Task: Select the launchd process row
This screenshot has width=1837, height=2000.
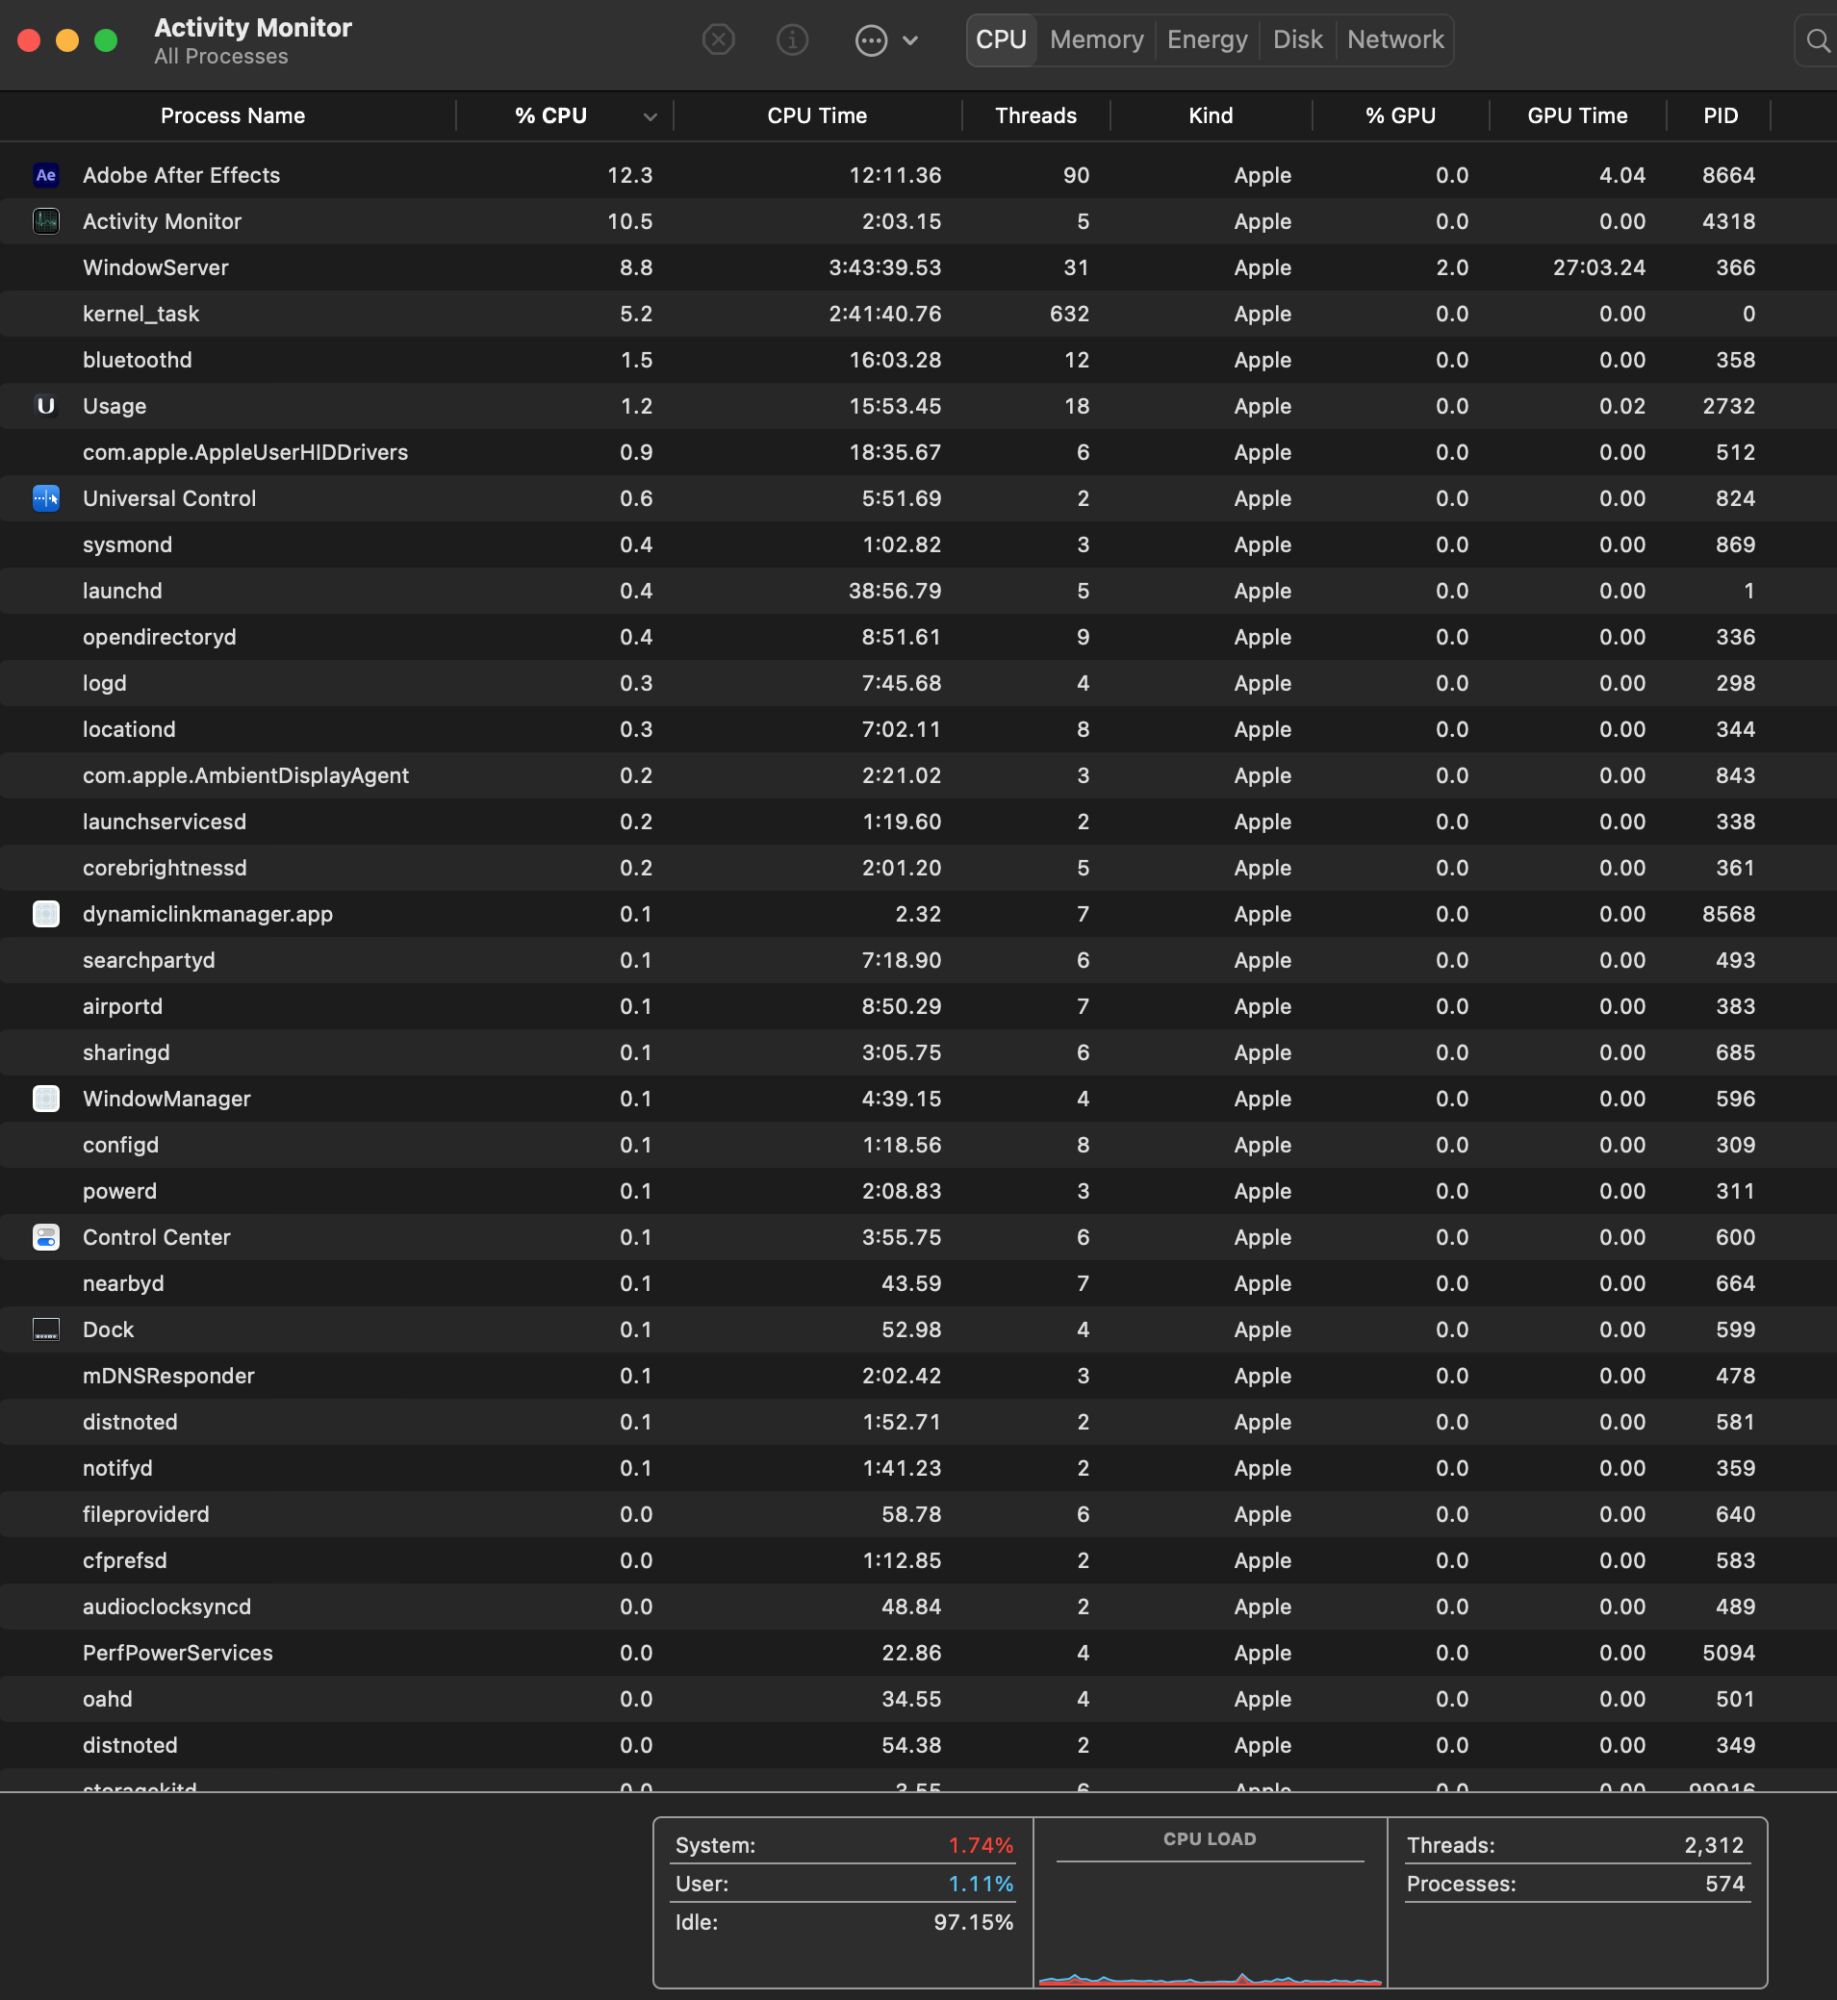Action: tap(918, 591)
